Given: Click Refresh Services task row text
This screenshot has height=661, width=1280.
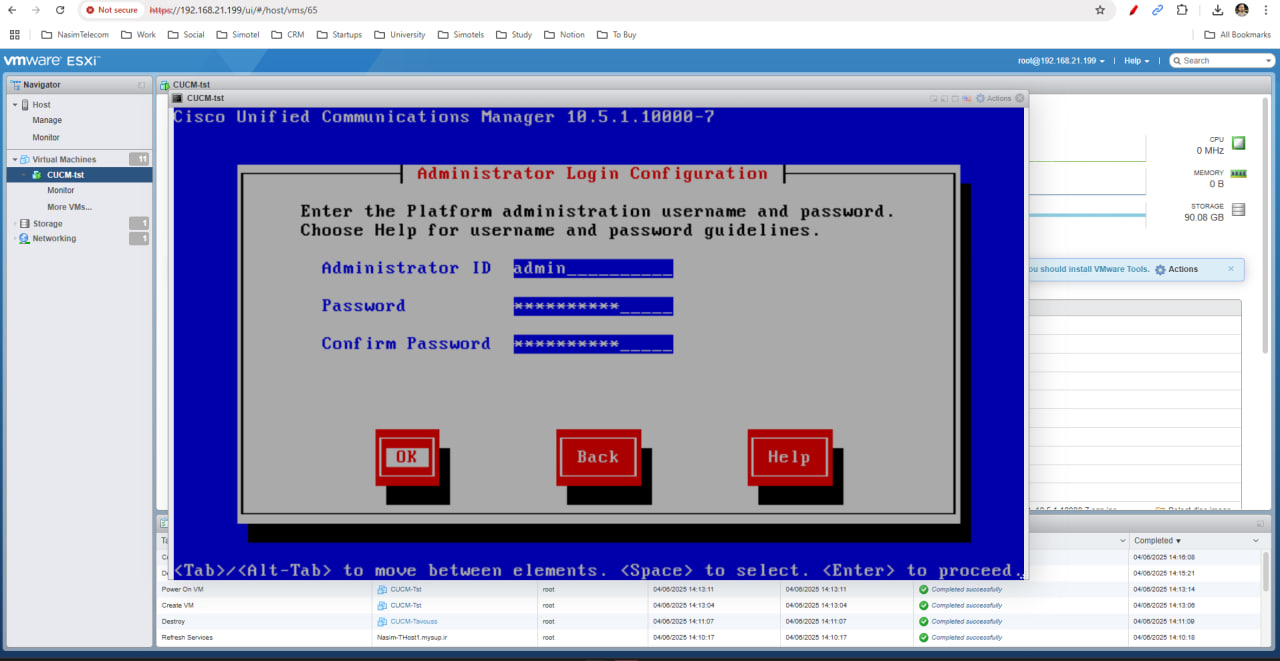Looking at the screenshot, I should [187, 637].
